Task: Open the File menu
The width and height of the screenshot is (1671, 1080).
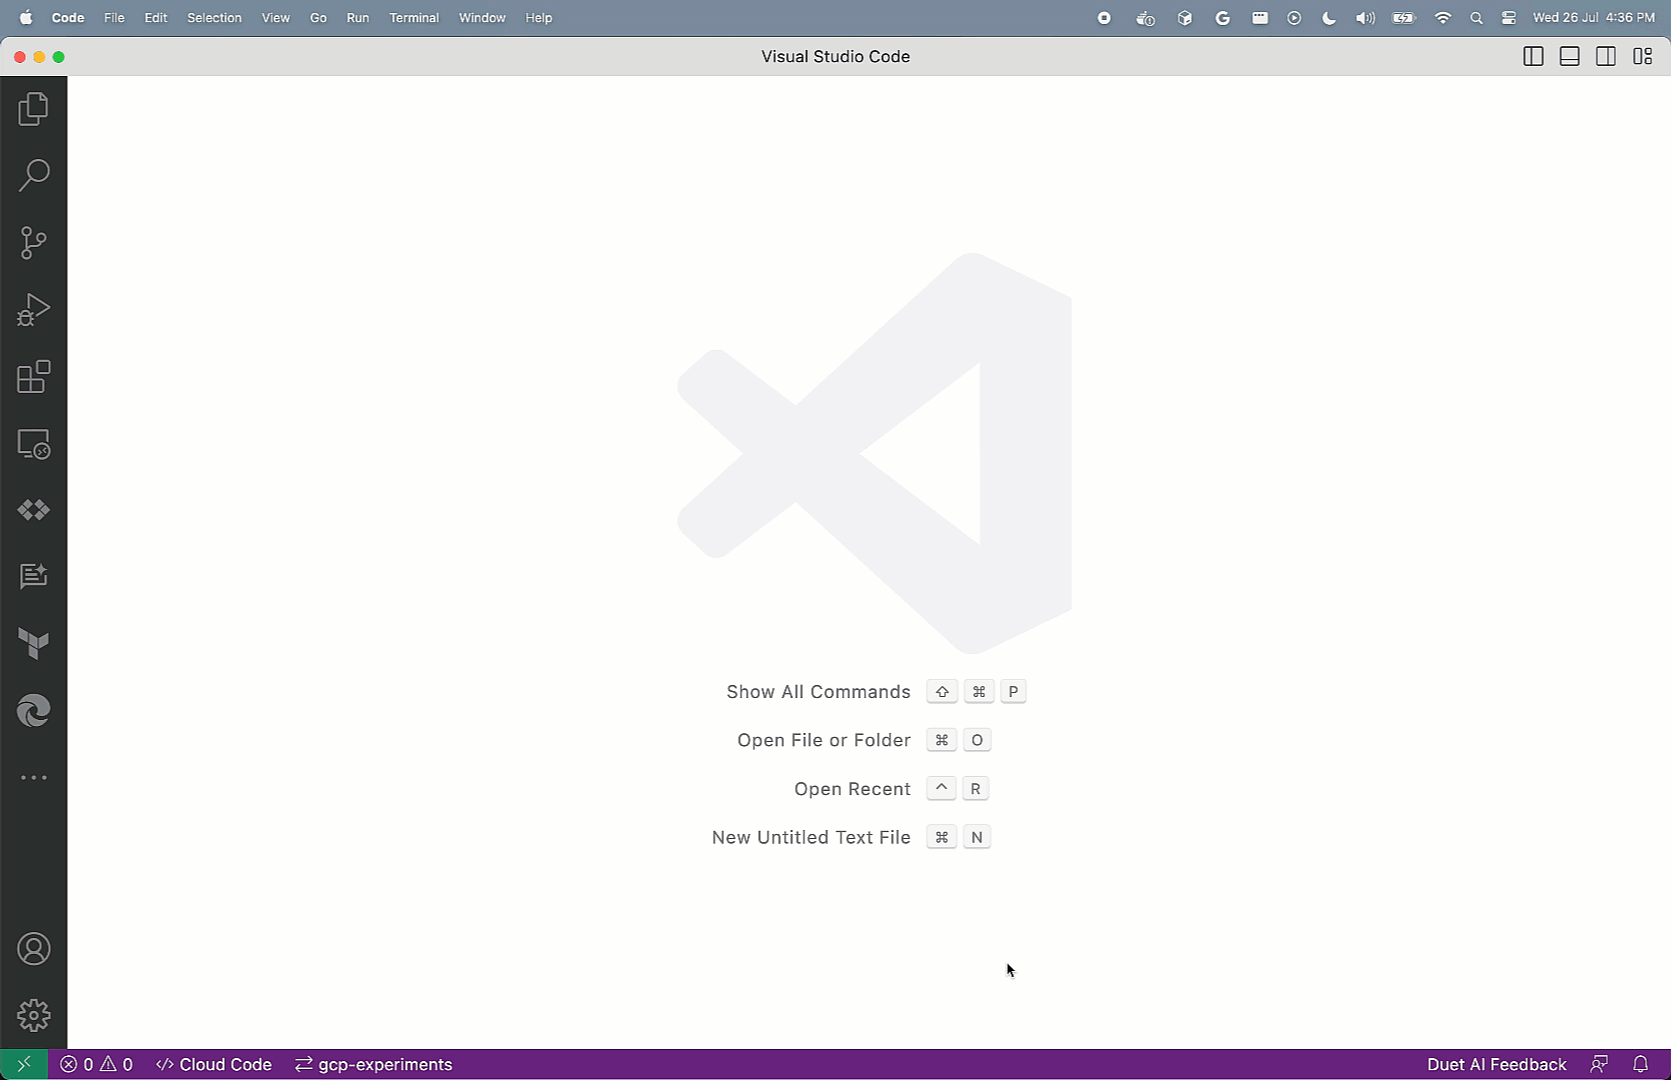Action: [114, 18]
